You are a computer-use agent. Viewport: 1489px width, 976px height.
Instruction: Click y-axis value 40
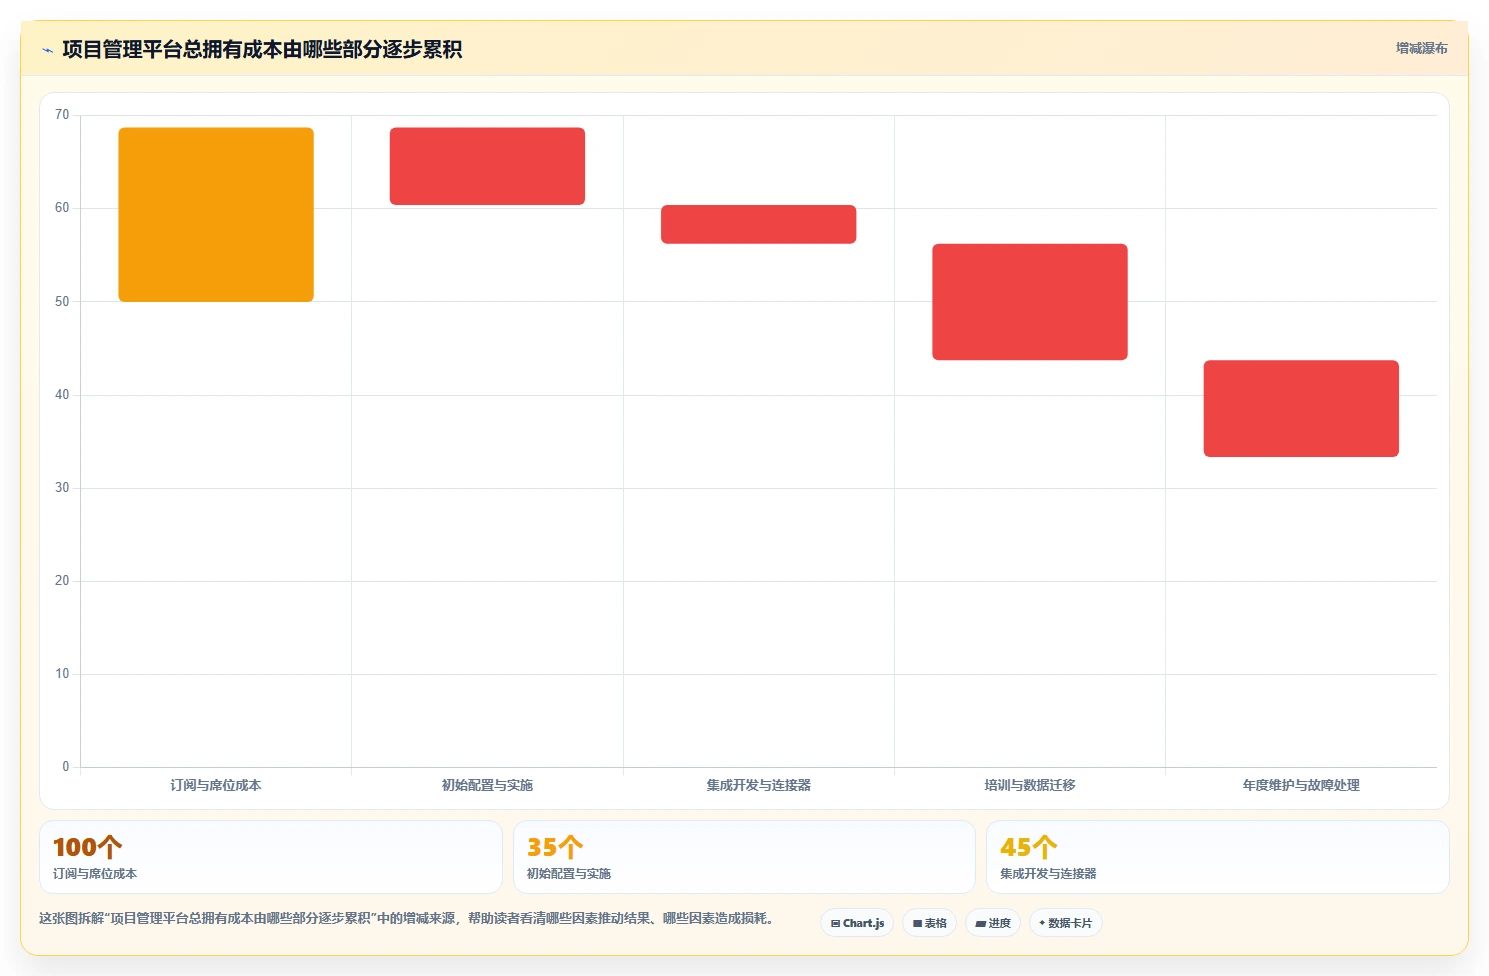(62, 395)
